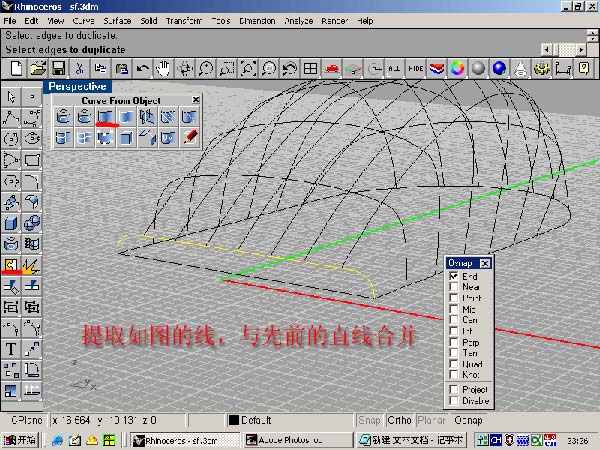600x450 pixels.
Task: Click the Default layer black swatch
Action: (x=233, y=420)
